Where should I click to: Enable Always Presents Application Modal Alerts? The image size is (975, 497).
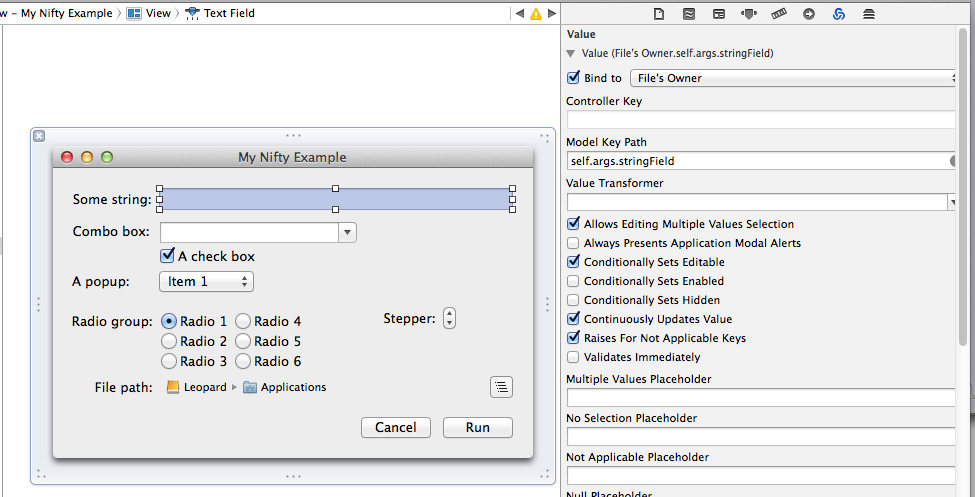click(x=573, y=243)
